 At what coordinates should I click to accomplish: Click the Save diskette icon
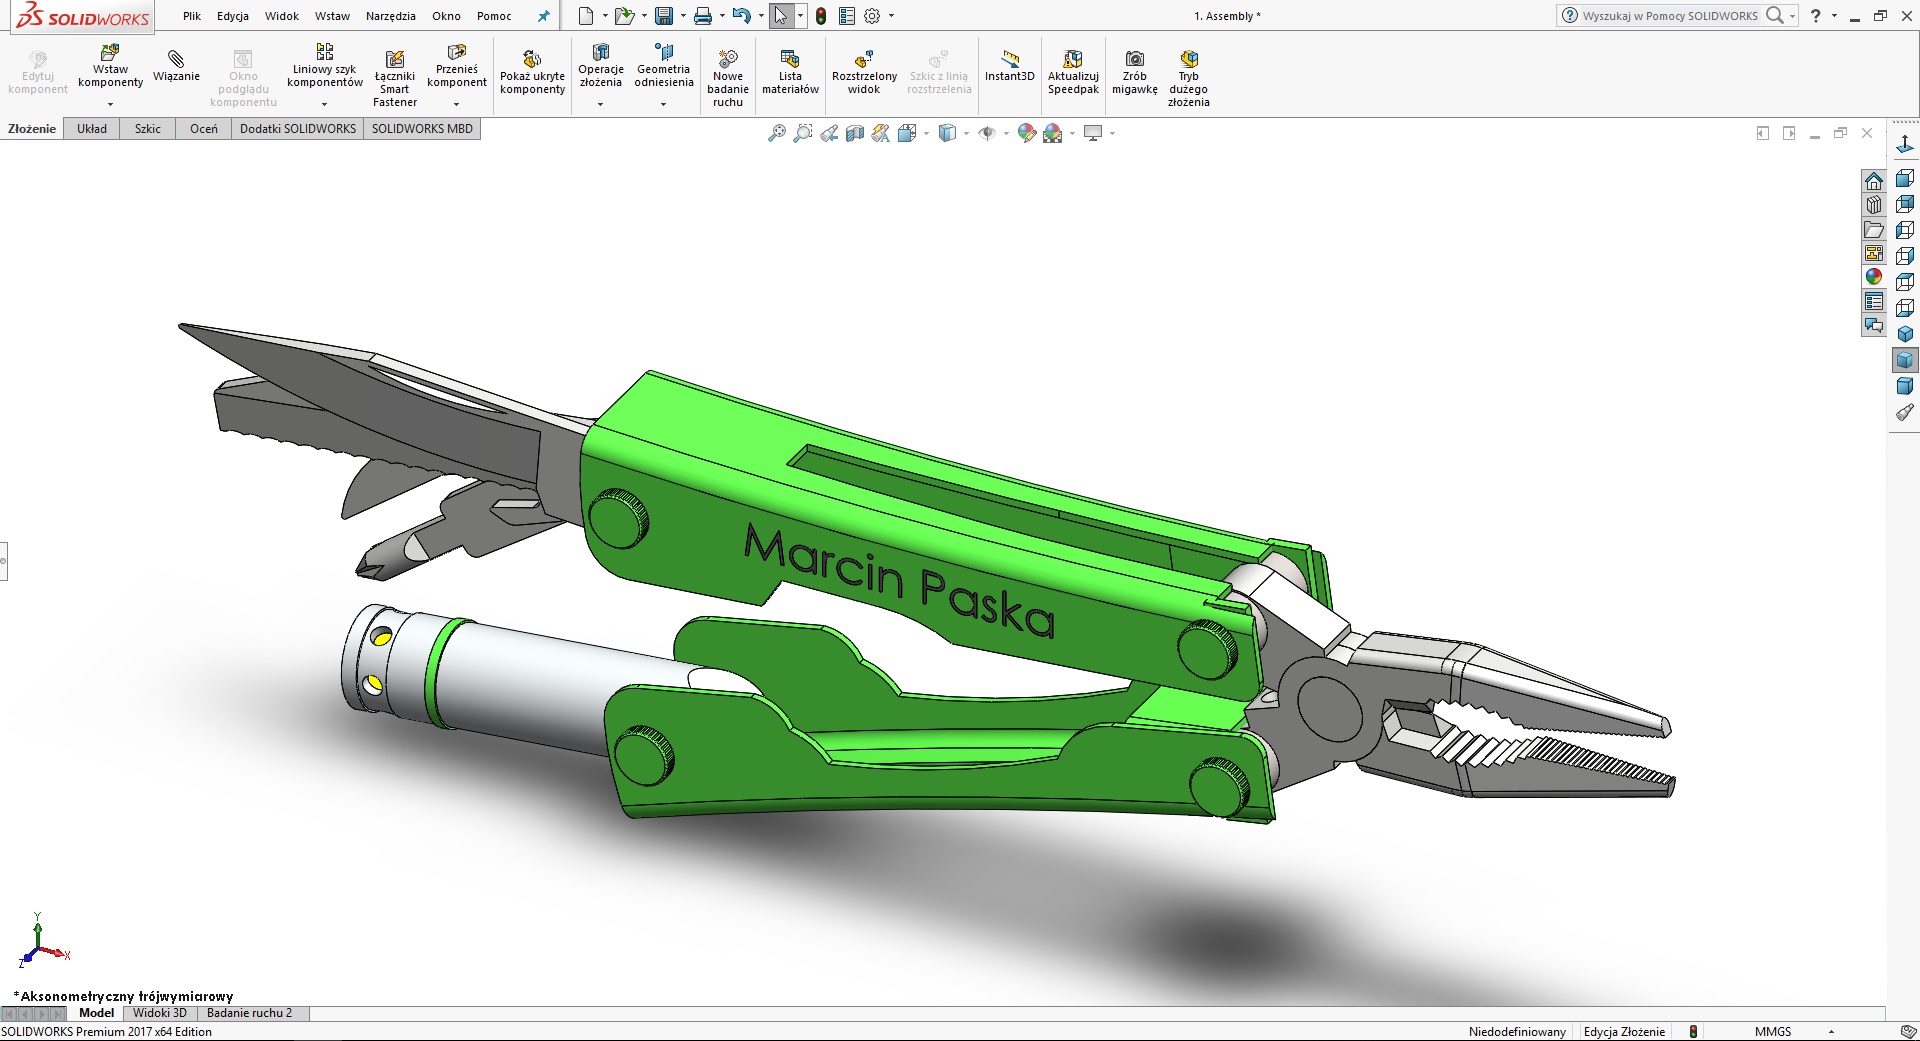click(664, 16)
